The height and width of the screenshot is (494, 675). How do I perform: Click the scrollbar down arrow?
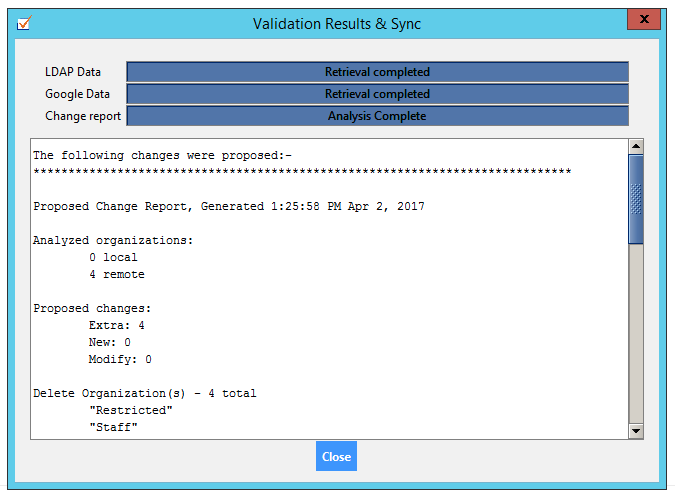[x=636, y=431]
